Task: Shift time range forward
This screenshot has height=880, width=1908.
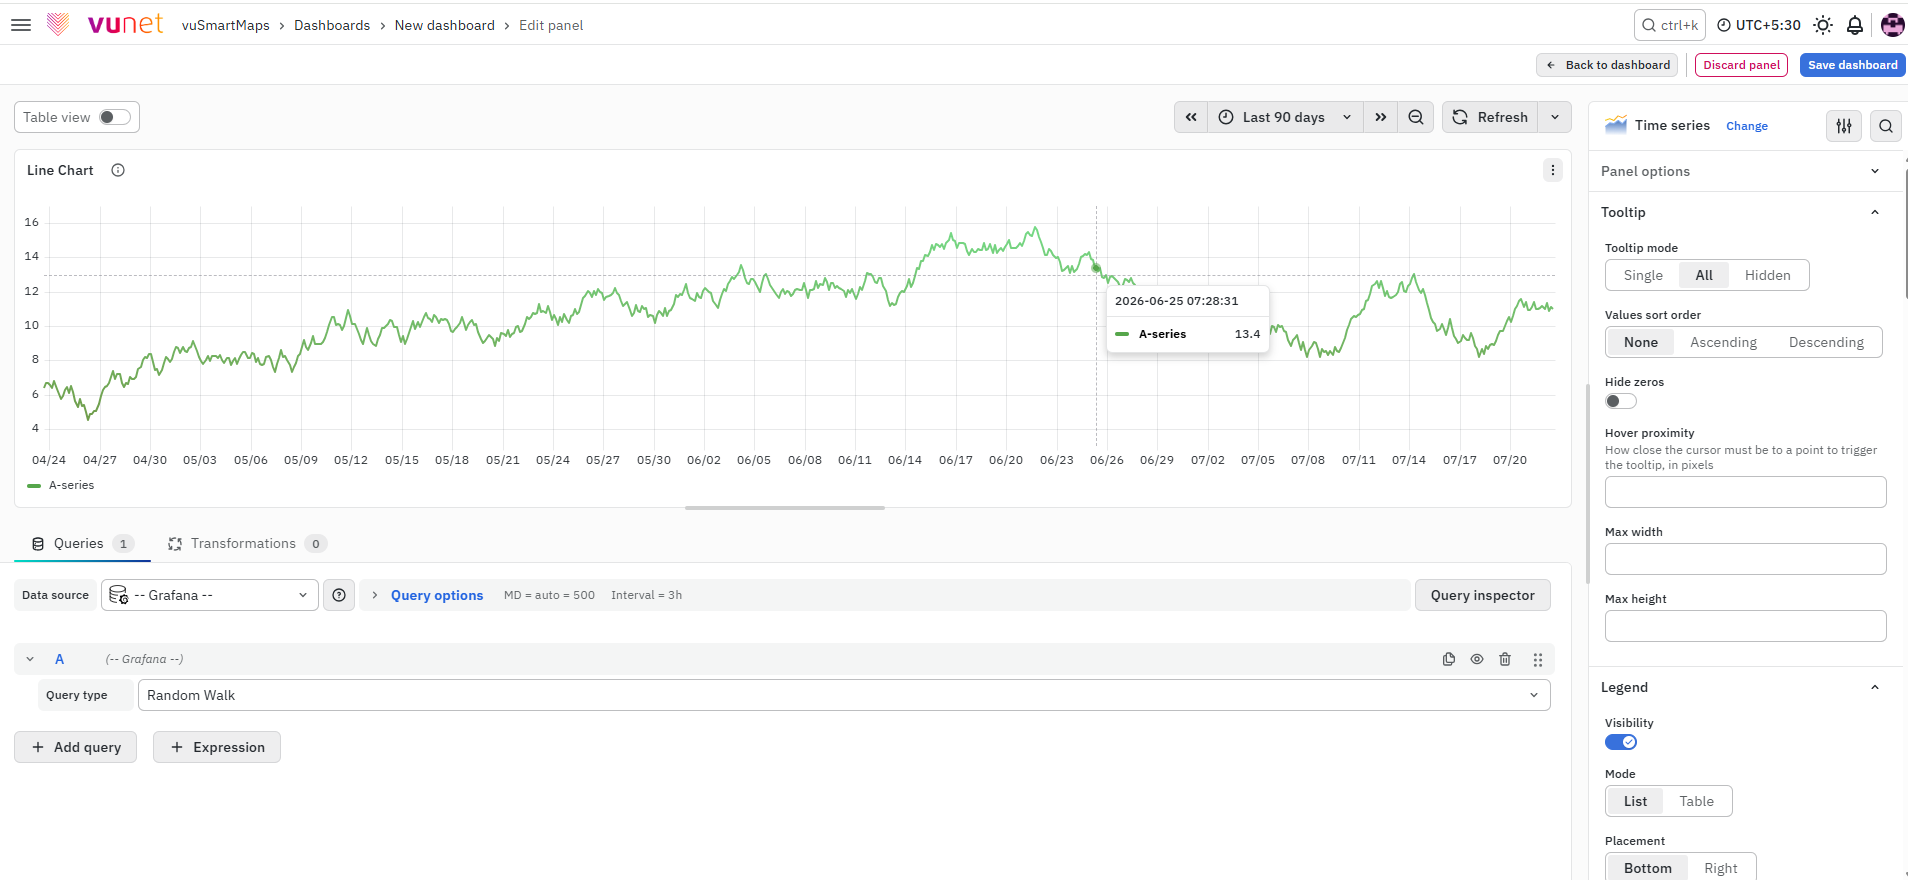Action: pyautogui.click(x=1381, y=117)
